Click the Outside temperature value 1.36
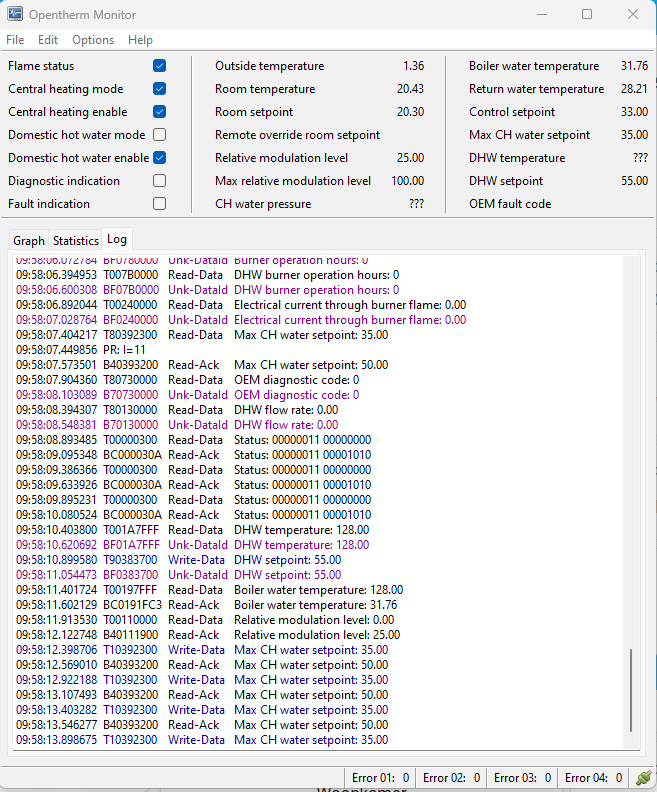The height and width of the screenshot is (792, 657). [414, 66]
